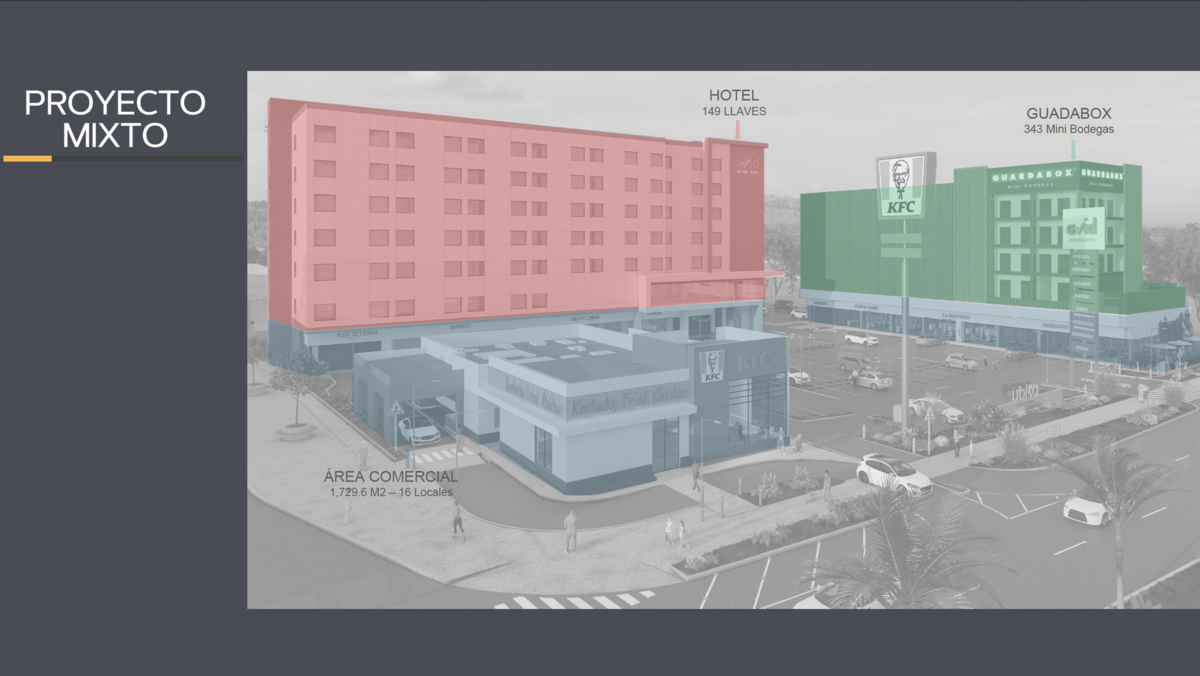Click the 1,729.6 M2 – 16 Locales caption
This screenshot has height=676, width=1200.
(391, 493)
